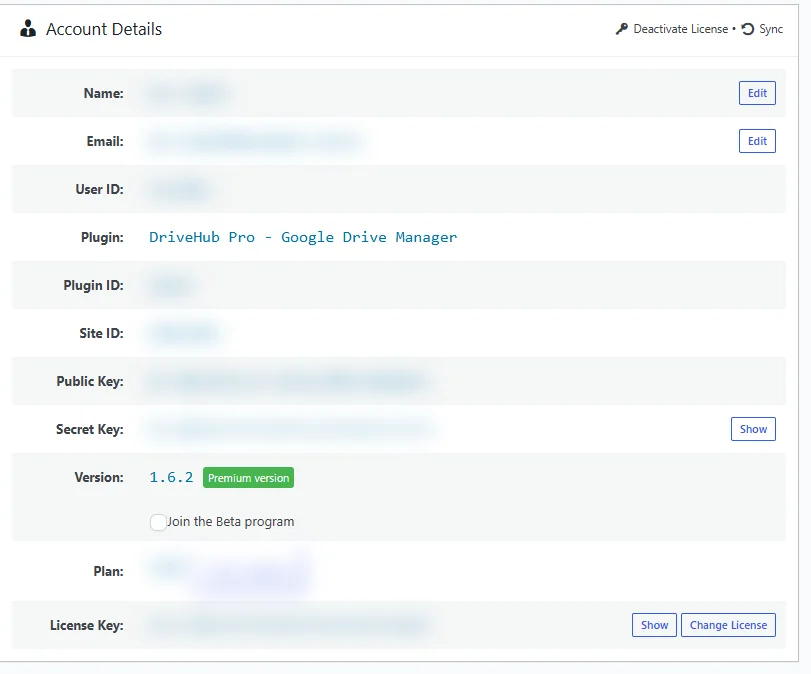Click the Change License button

click(x=728, y=625)
